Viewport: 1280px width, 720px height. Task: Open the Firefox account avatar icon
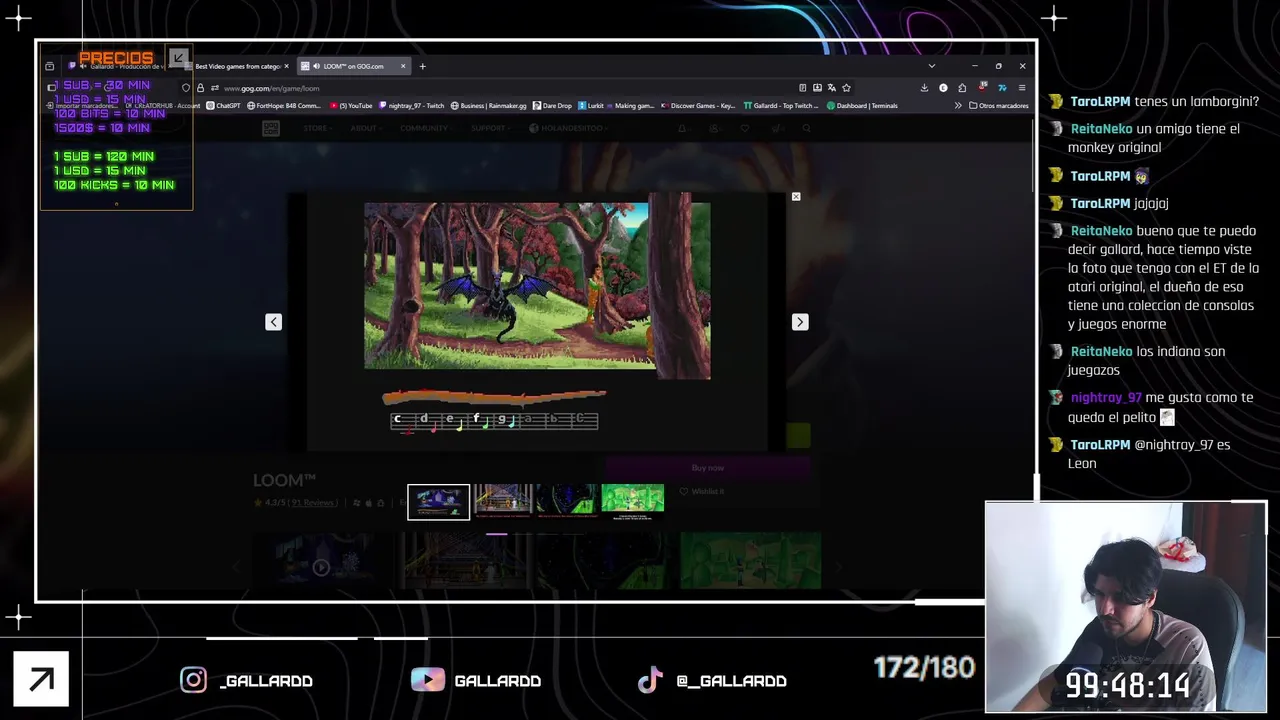tap(943, 88)
